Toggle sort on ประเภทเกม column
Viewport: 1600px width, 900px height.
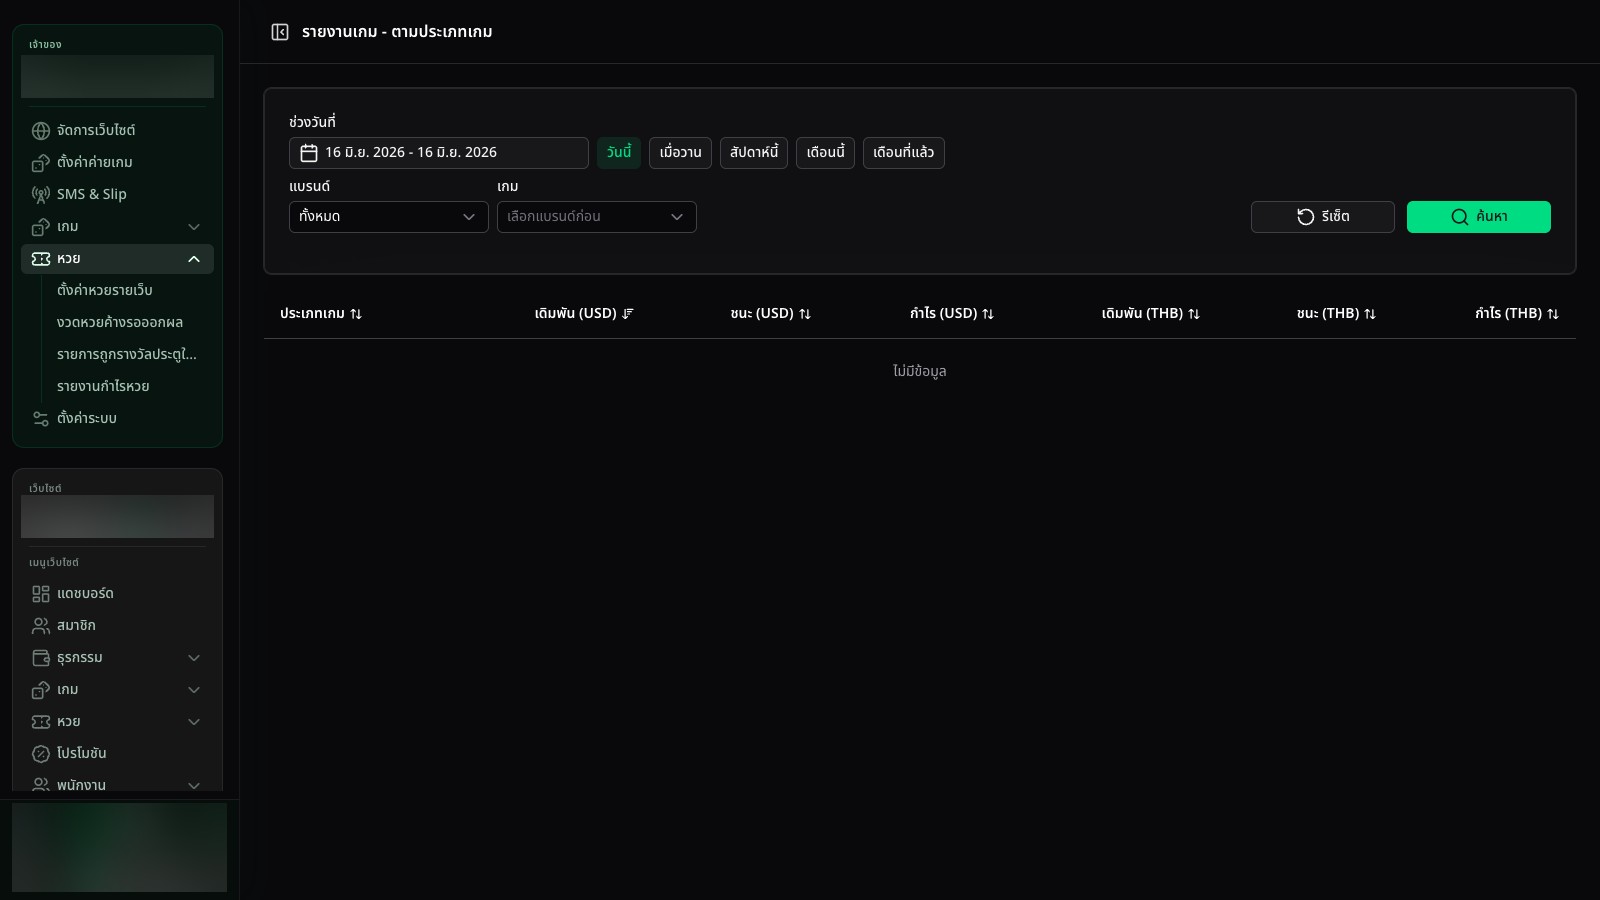coord(321,314)
